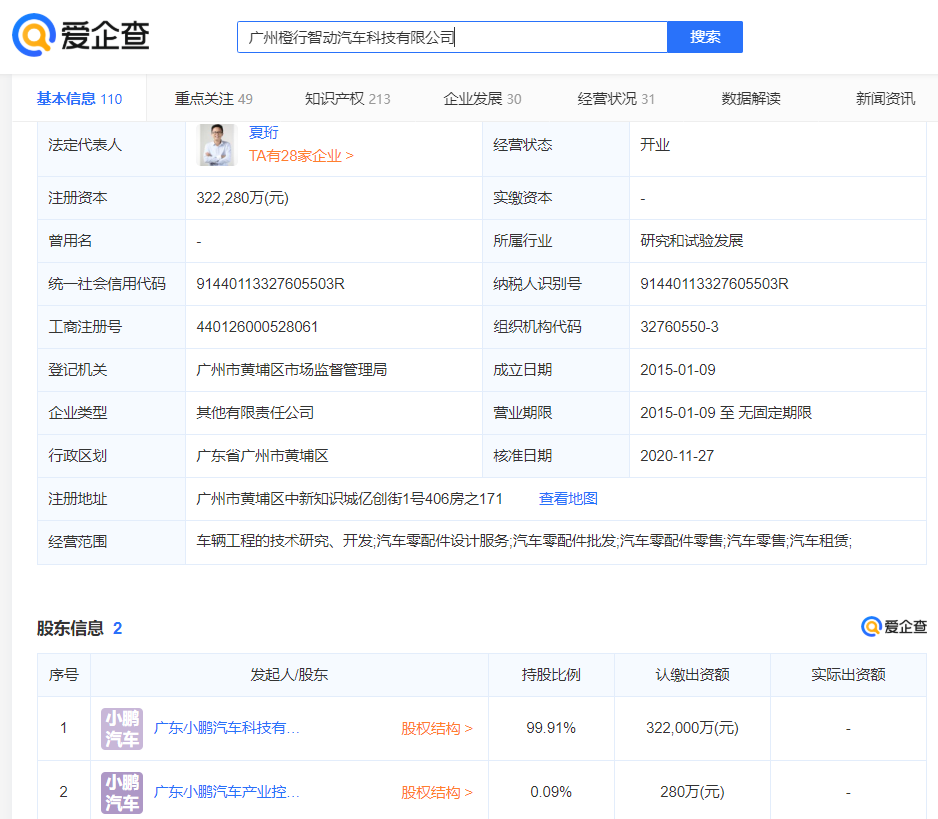Open the 重点关注 tab
The height and width of the screenshot is (819, 938).
(x=214, y=99)
